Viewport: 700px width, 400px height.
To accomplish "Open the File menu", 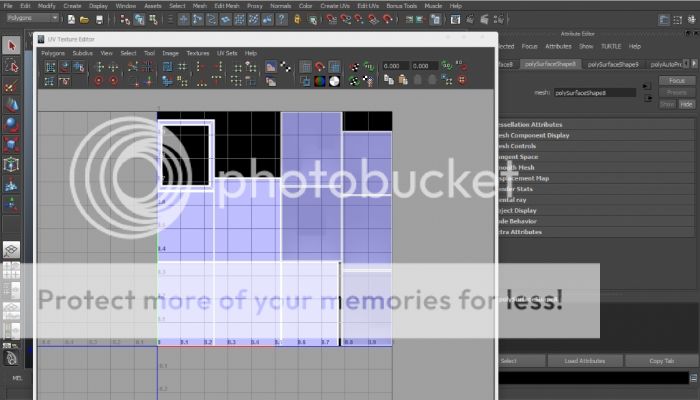I will (8, 6).
